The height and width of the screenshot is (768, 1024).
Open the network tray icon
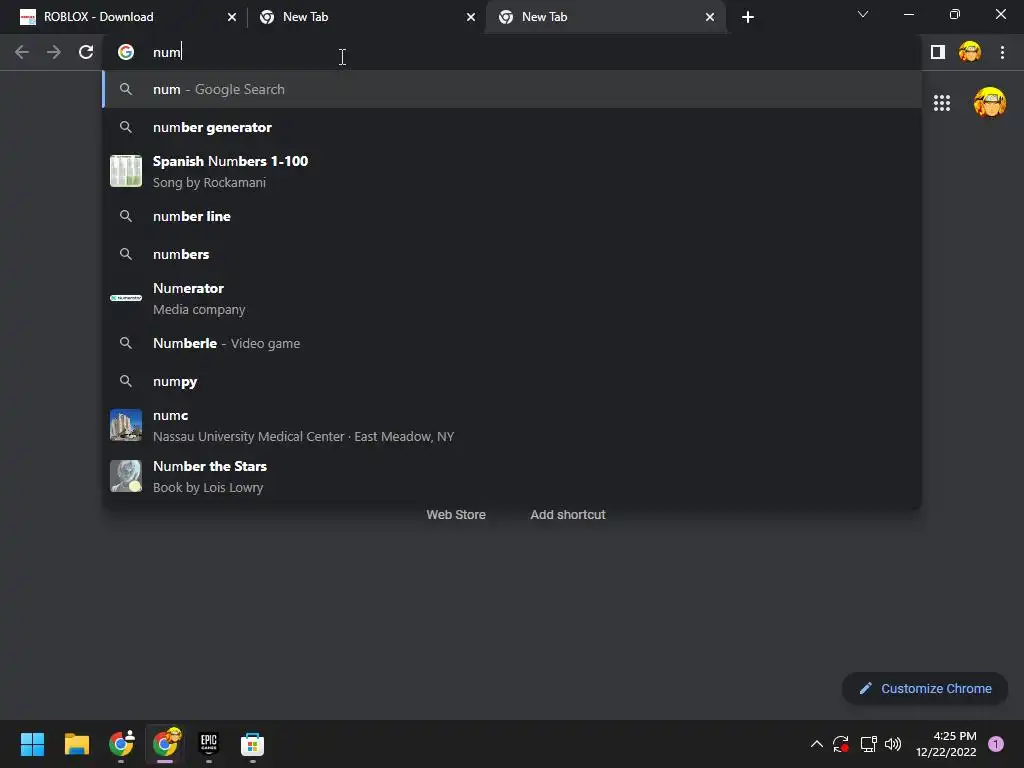click(x=868, y=744)
